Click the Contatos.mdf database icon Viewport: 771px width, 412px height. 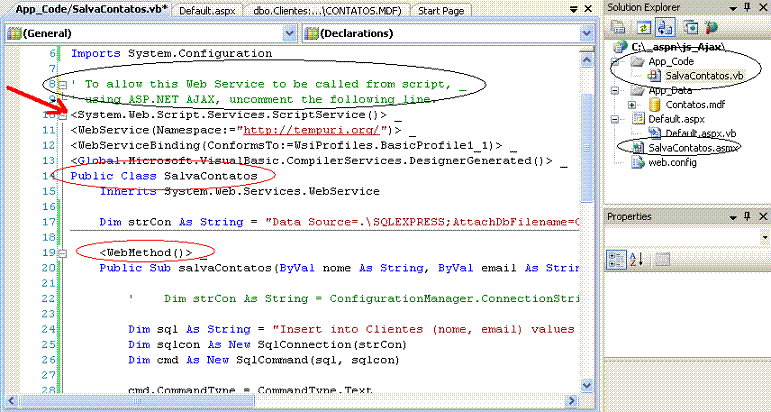click(x=654, y=104)
